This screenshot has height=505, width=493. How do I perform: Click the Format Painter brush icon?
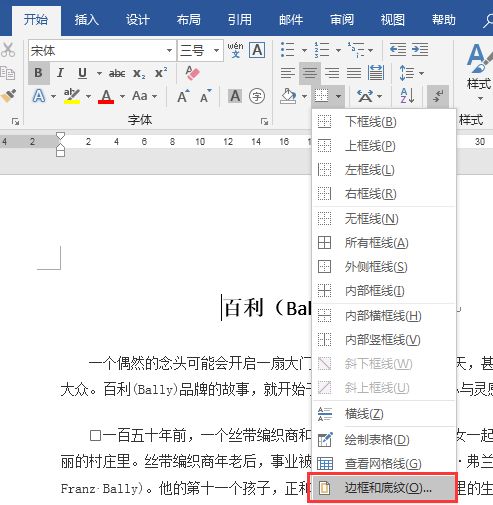[x=9, y=96]
